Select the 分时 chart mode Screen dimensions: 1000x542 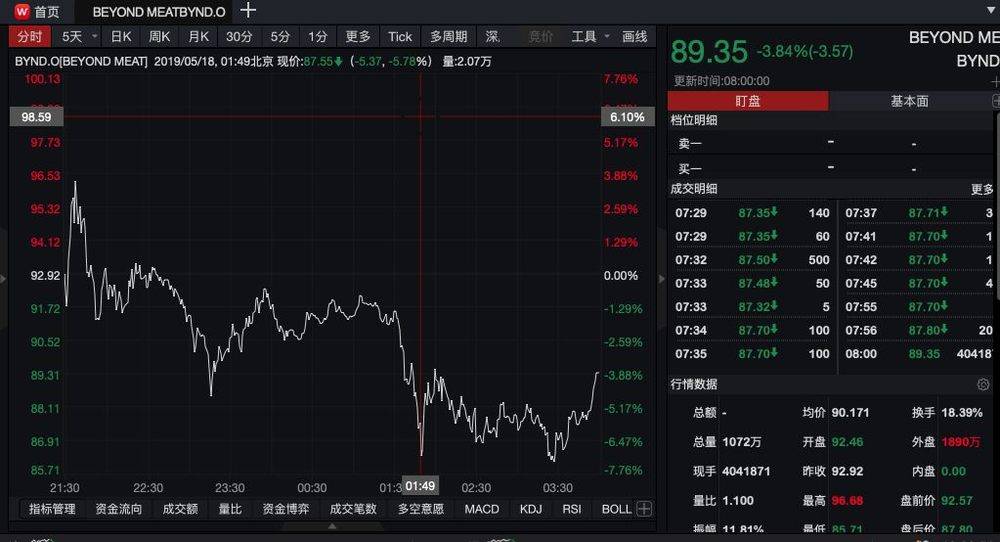(30, 36)
